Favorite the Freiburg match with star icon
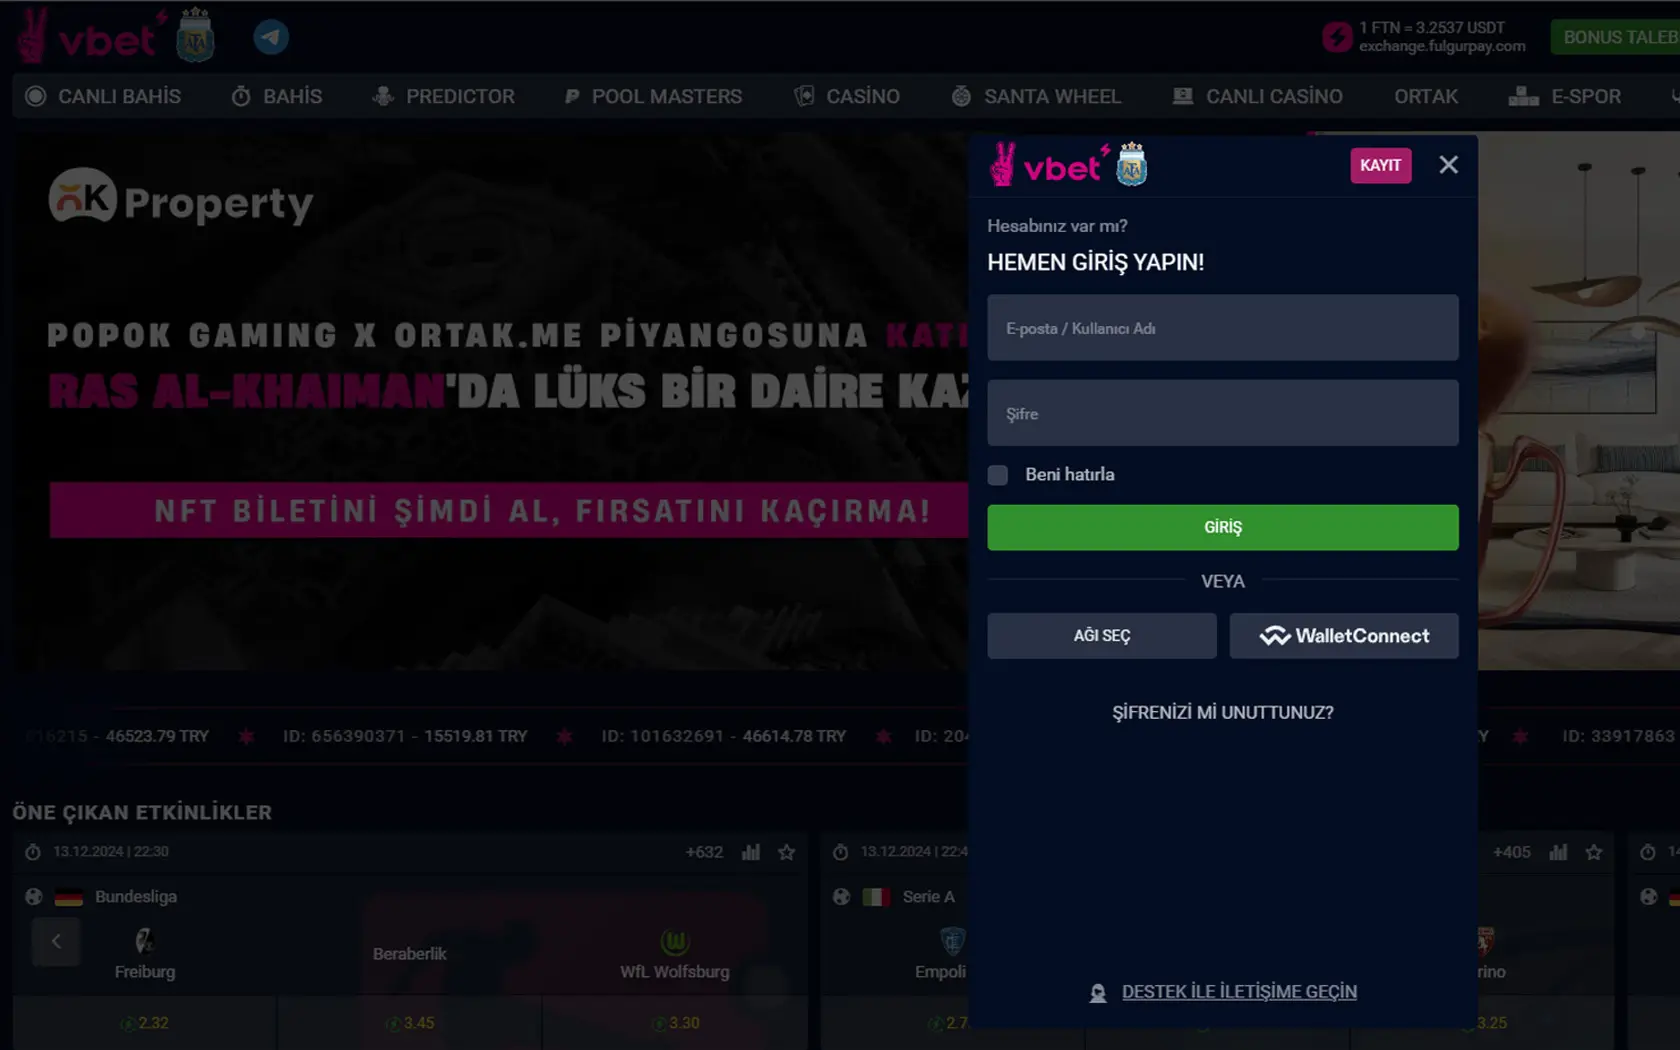Image resolution: width=1680 pixels, height=1050 pixels. click(787, 852)
